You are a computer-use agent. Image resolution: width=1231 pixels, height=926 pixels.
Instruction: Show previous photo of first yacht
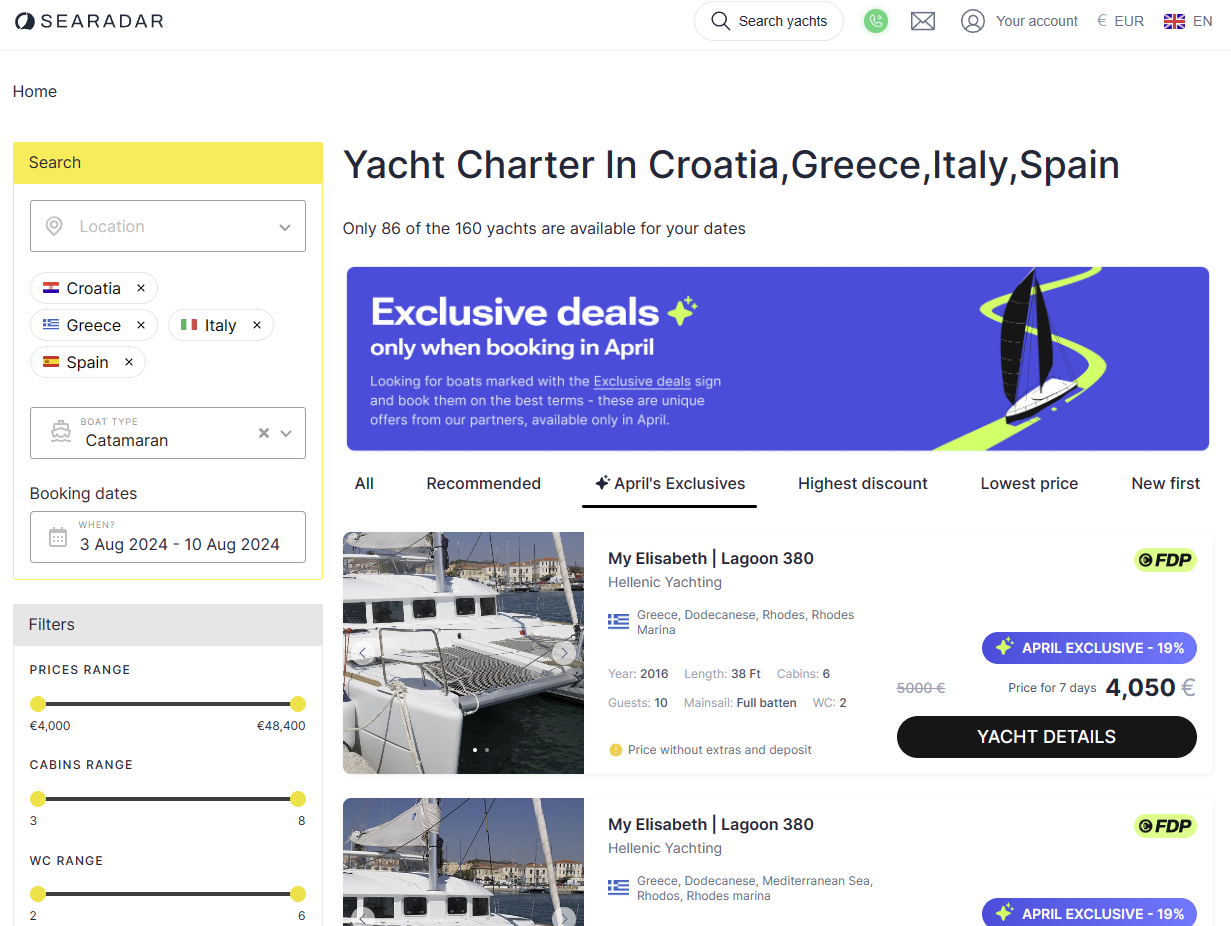(363, 653)
